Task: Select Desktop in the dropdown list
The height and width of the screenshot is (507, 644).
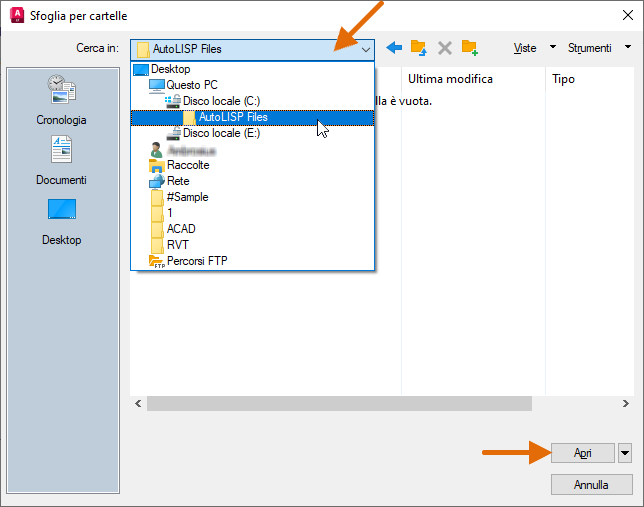Action: [x=253, y=69]
